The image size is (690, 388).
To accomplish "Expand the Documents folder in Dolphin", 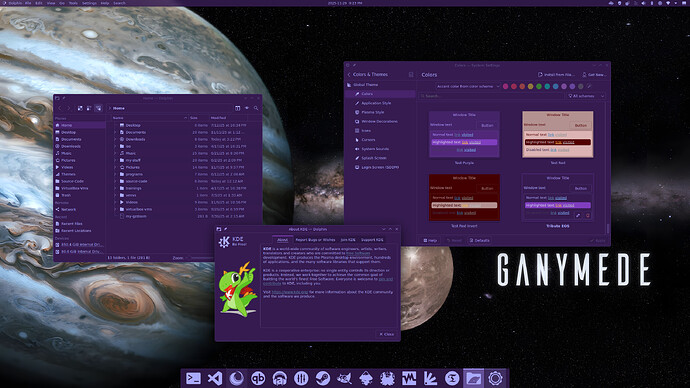I will click(x=115, y=132).
